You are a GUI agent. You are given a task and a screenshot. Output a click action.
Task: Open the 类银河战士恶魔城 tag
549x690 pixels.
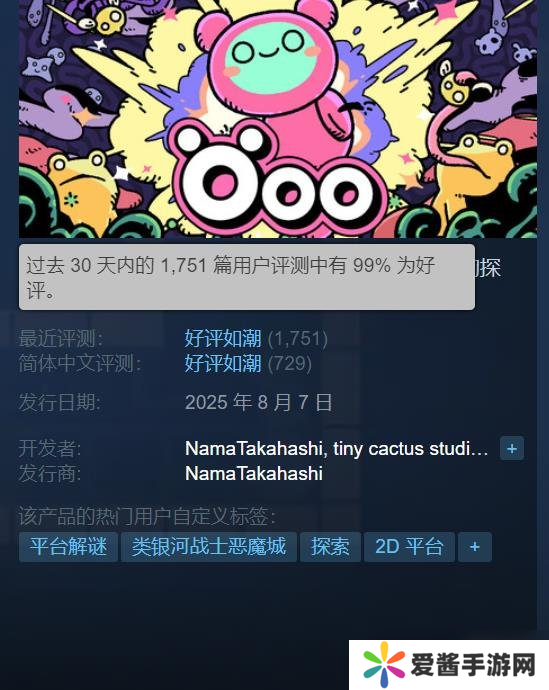(x=209, y=547)
